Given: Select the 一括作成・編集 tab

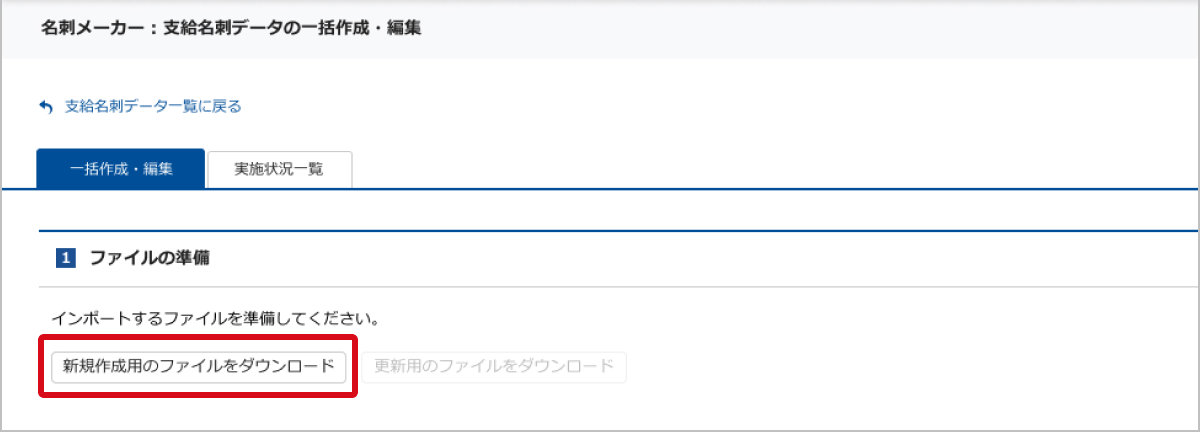Looking at the screenshot, I should (121, 169).
